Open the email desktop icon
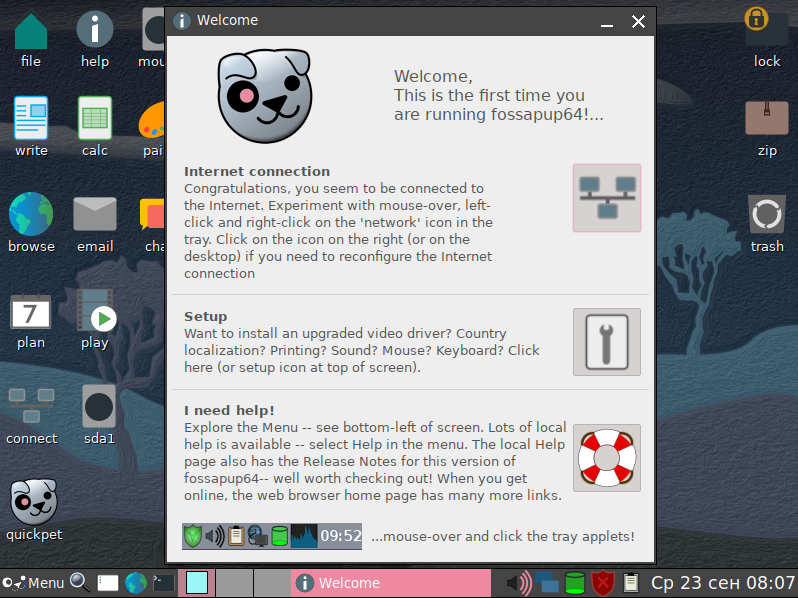Viewport: 798px width, 598px height. [95, 214]
